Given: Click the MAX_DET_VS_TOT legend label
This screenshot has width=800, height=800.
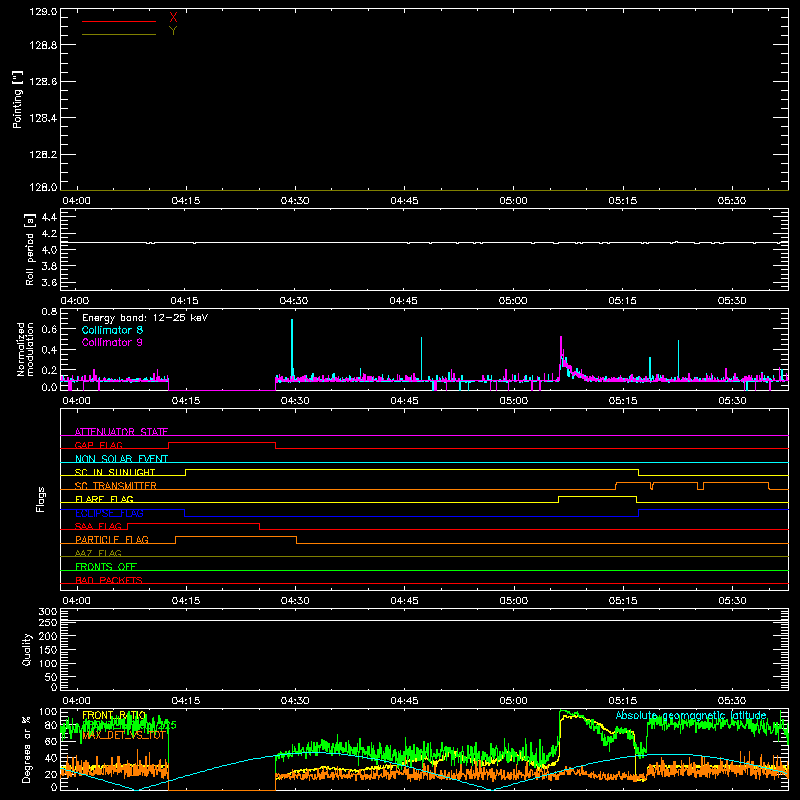Looking at the screenshot, I should (123, 736).
